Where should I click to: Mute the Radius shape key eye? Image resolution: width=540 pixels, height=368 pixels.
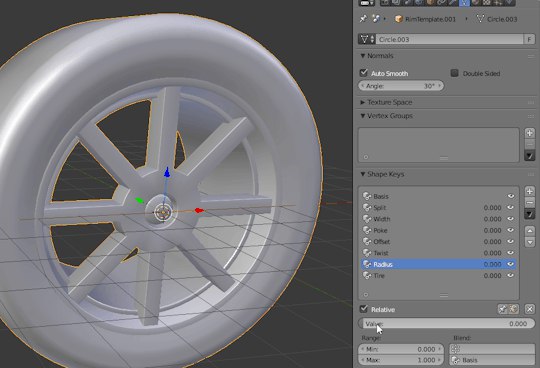511,264
